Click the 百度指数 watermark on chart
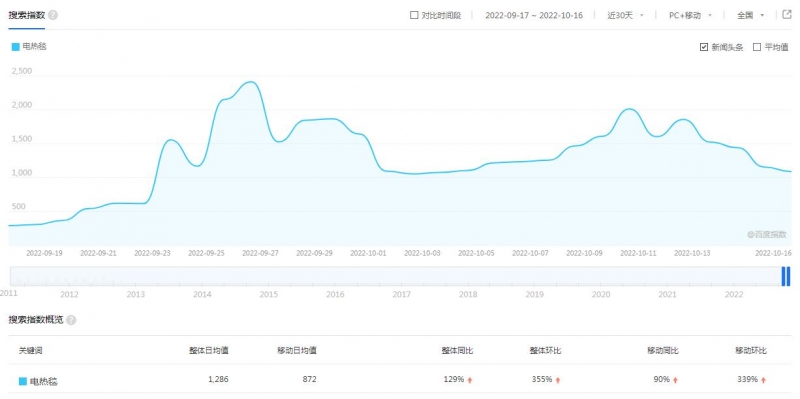The image size is (800, 399). [767, 234]
